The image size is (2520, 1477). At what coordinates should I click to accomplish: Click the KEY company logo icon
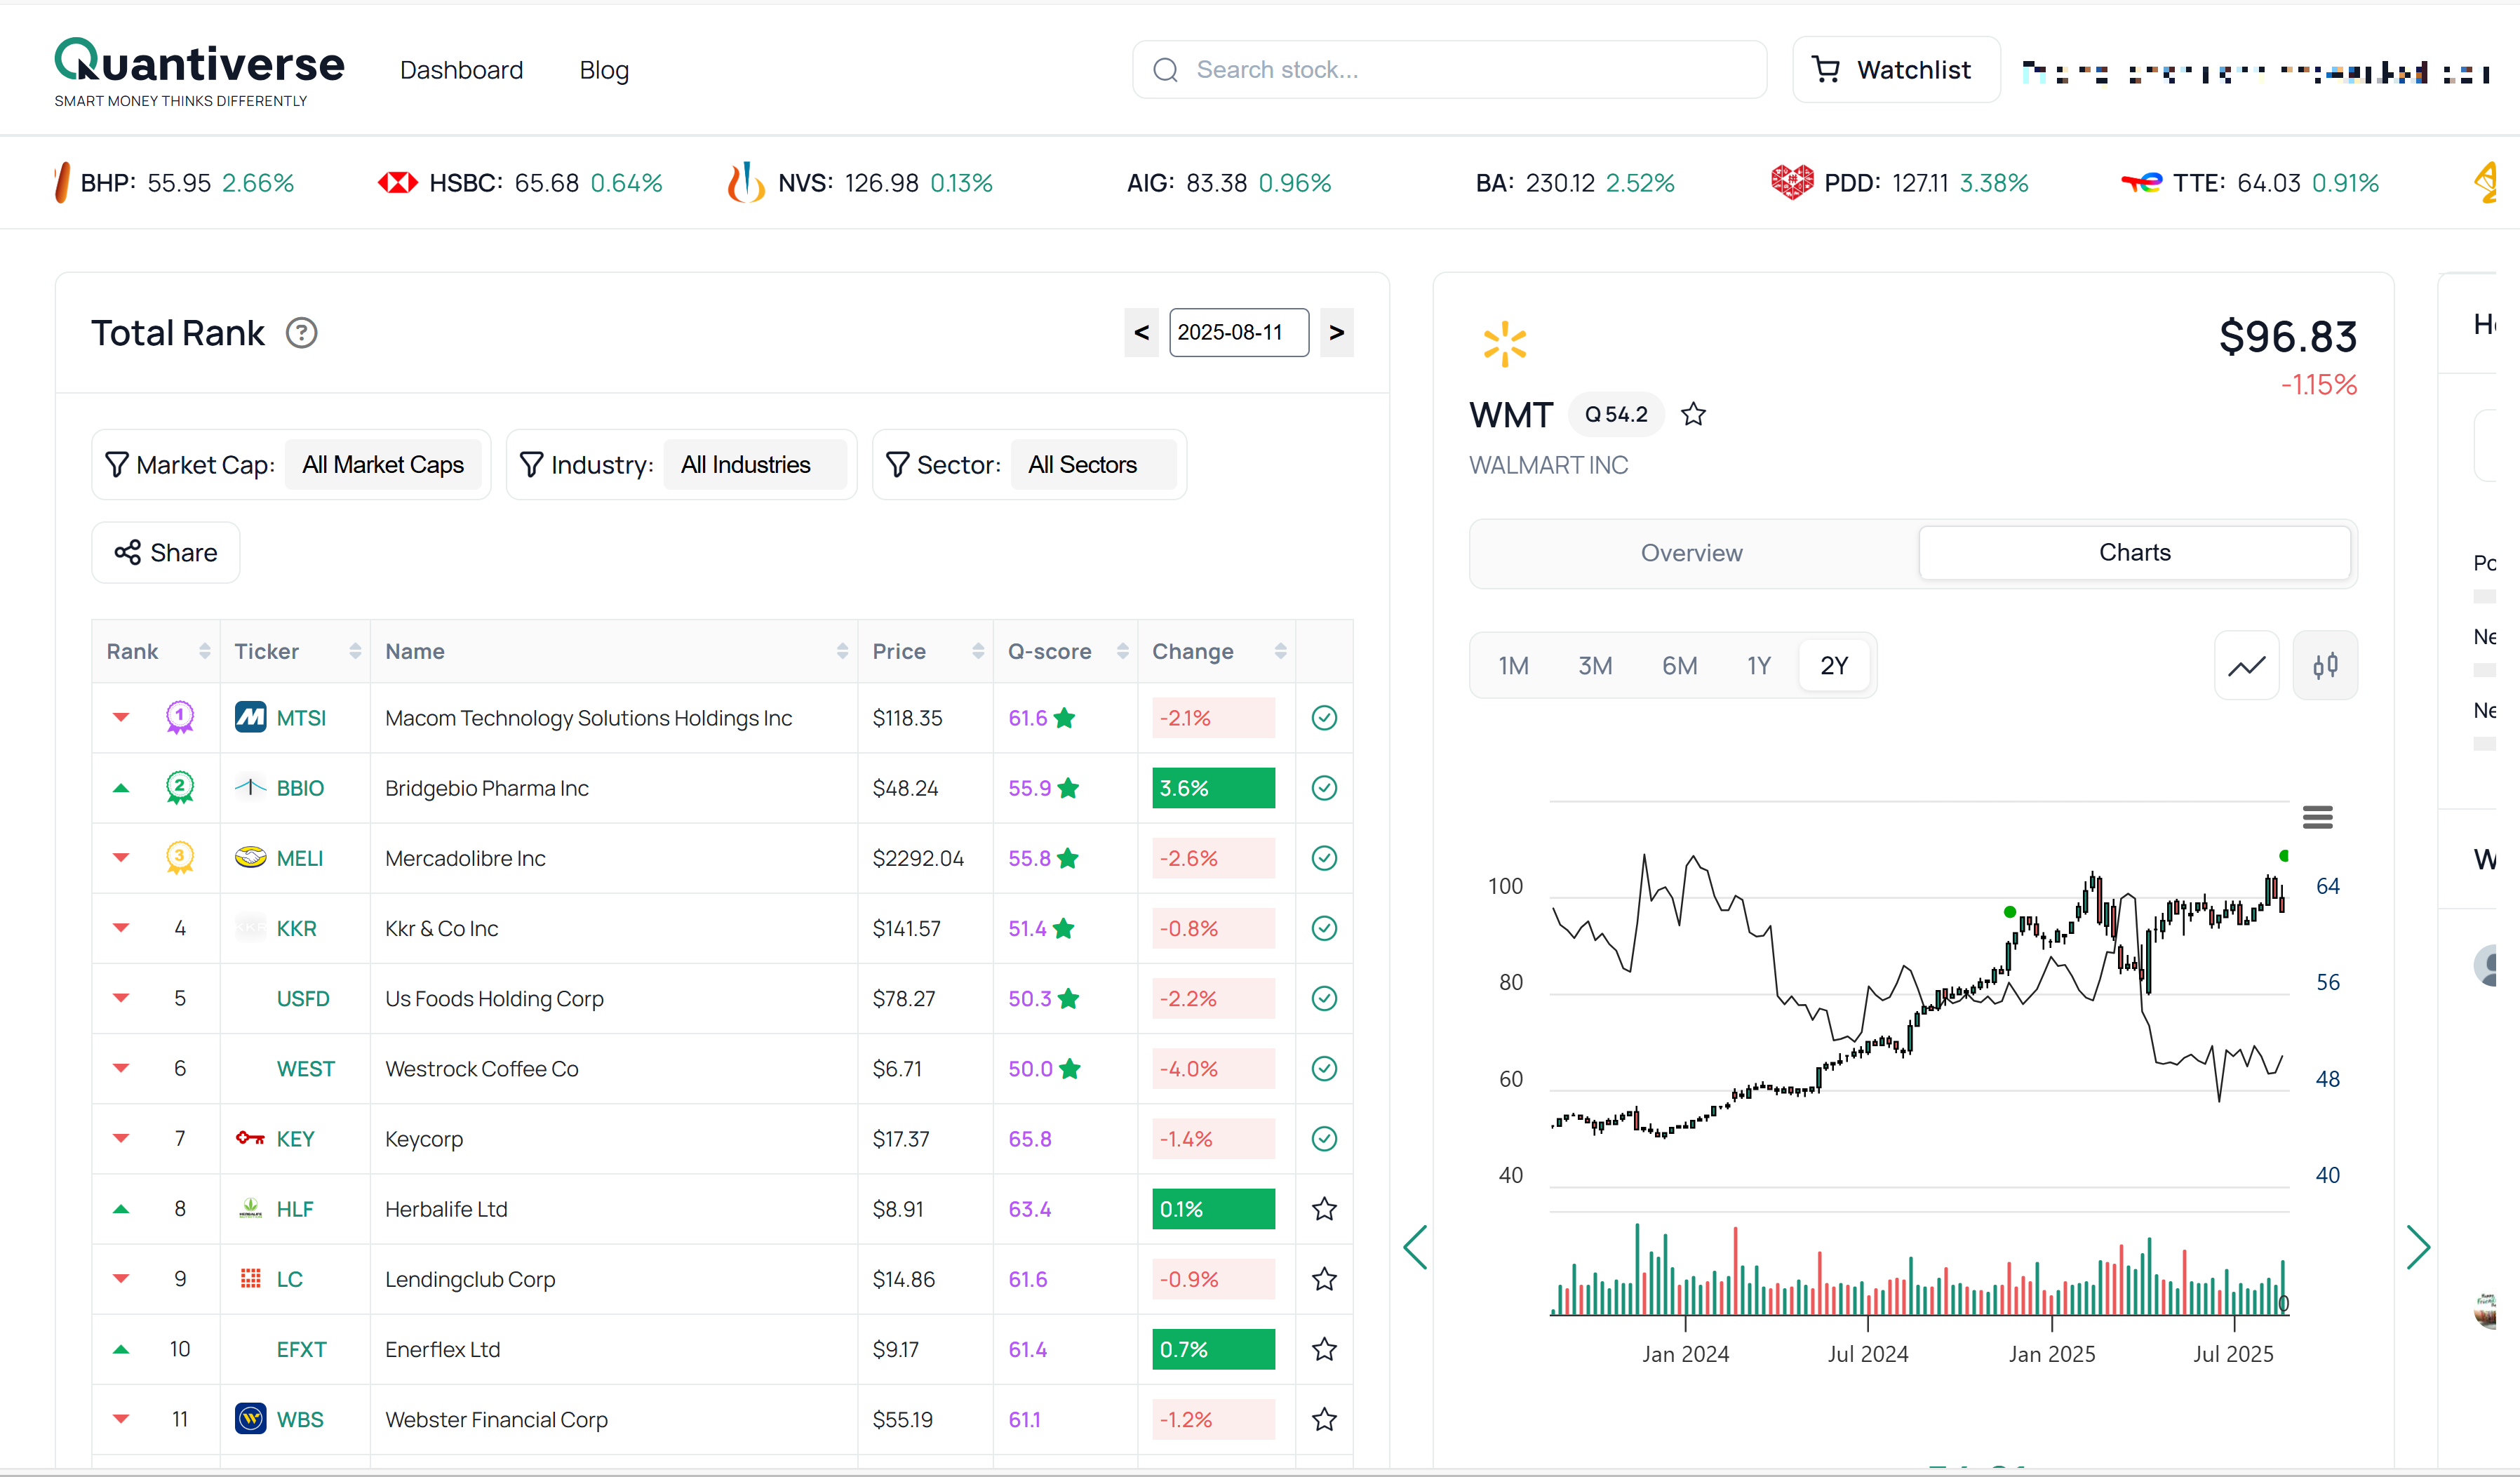(x=250, y=1138)
